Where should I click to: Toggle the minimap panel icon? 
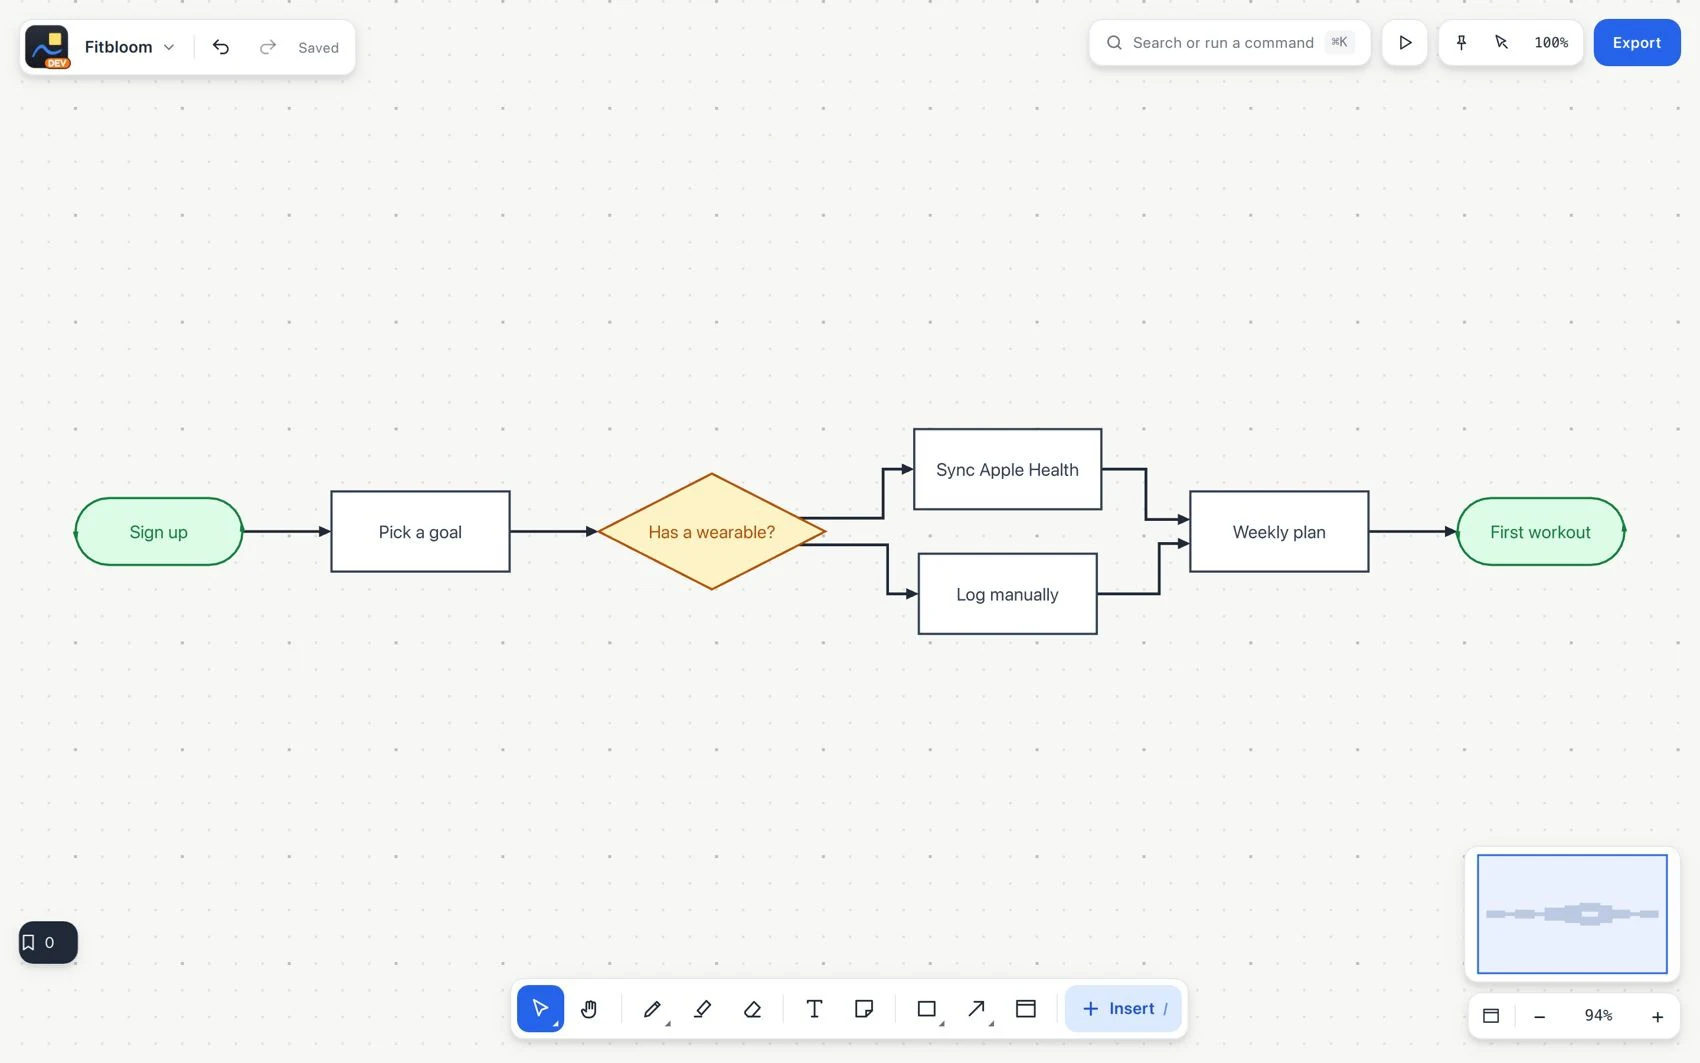pyautogui.click(x=1491, y=1016)
